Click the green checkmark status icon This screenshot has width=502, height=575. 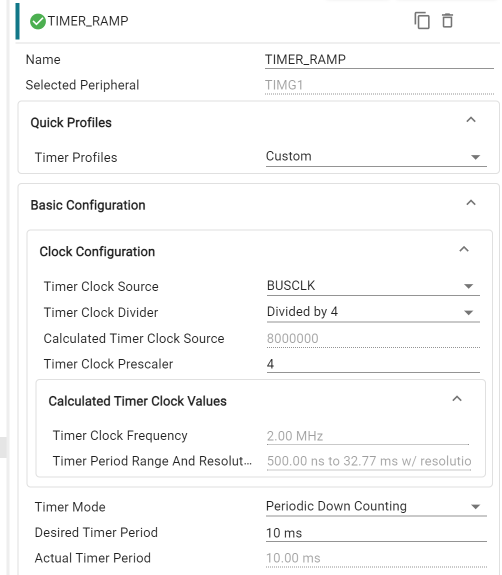tap(37, 21)
